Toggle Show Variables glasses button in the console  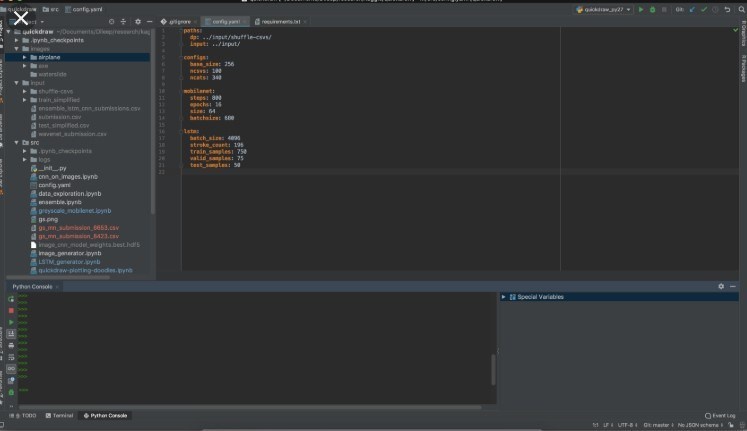11,369
